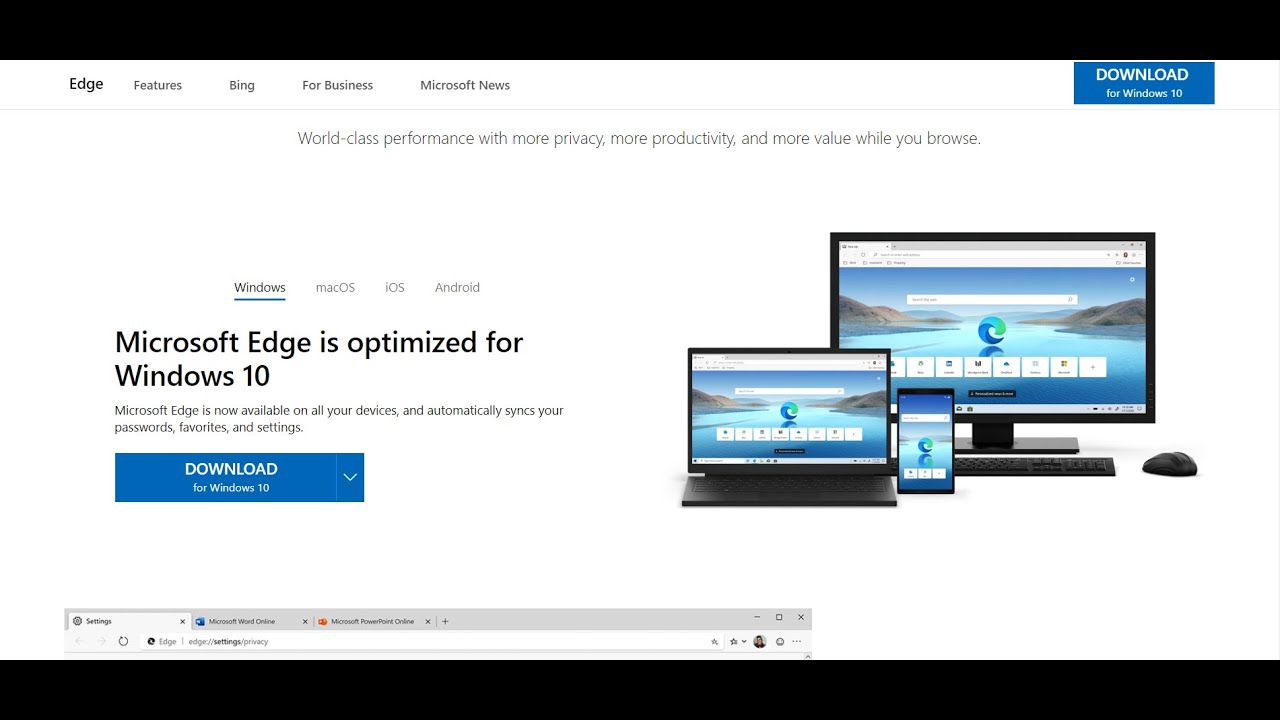This screenshot has height=720, width=1280.
Task: Click the forward navigation arrow
Action: click(100, 640)
